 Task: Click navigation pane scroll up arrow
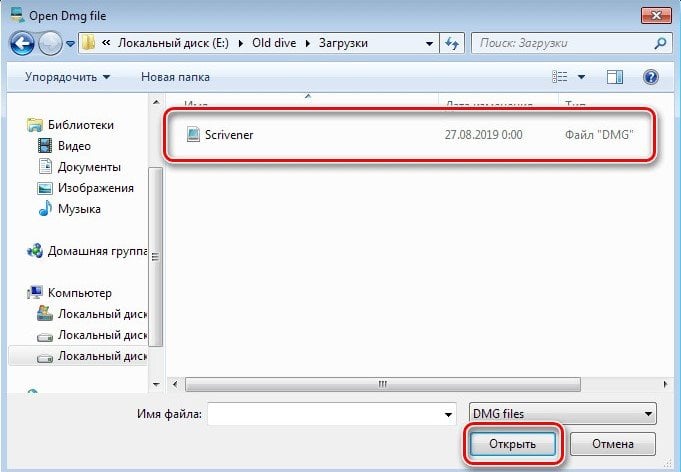pyautogui.click(x=156, y=103)
